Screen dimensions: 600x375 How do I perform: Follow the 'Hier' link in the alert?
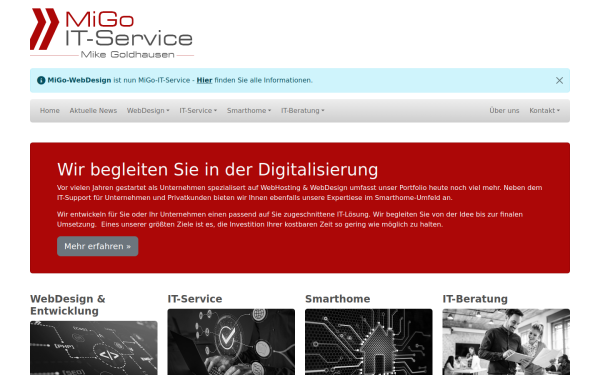(x=204, y=80)
